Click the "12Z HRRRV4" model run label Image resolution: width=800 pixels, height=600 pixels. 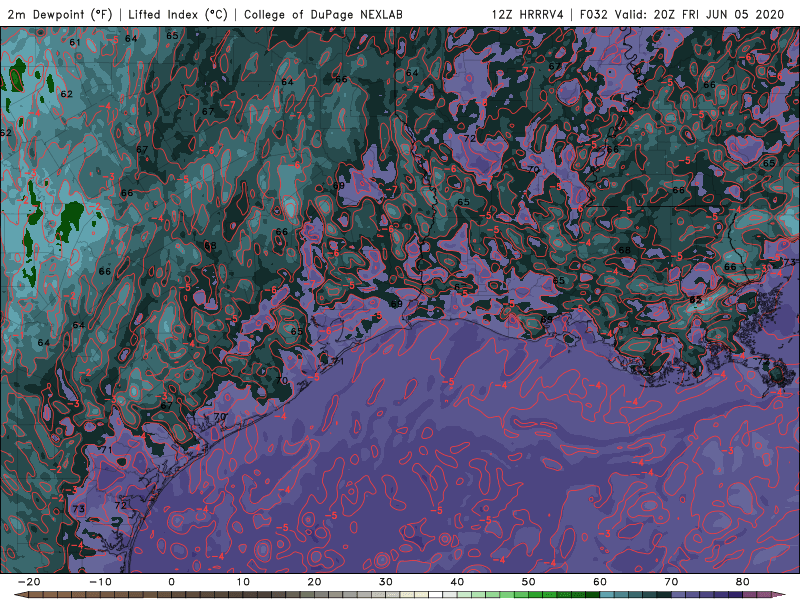pos(527,14)
